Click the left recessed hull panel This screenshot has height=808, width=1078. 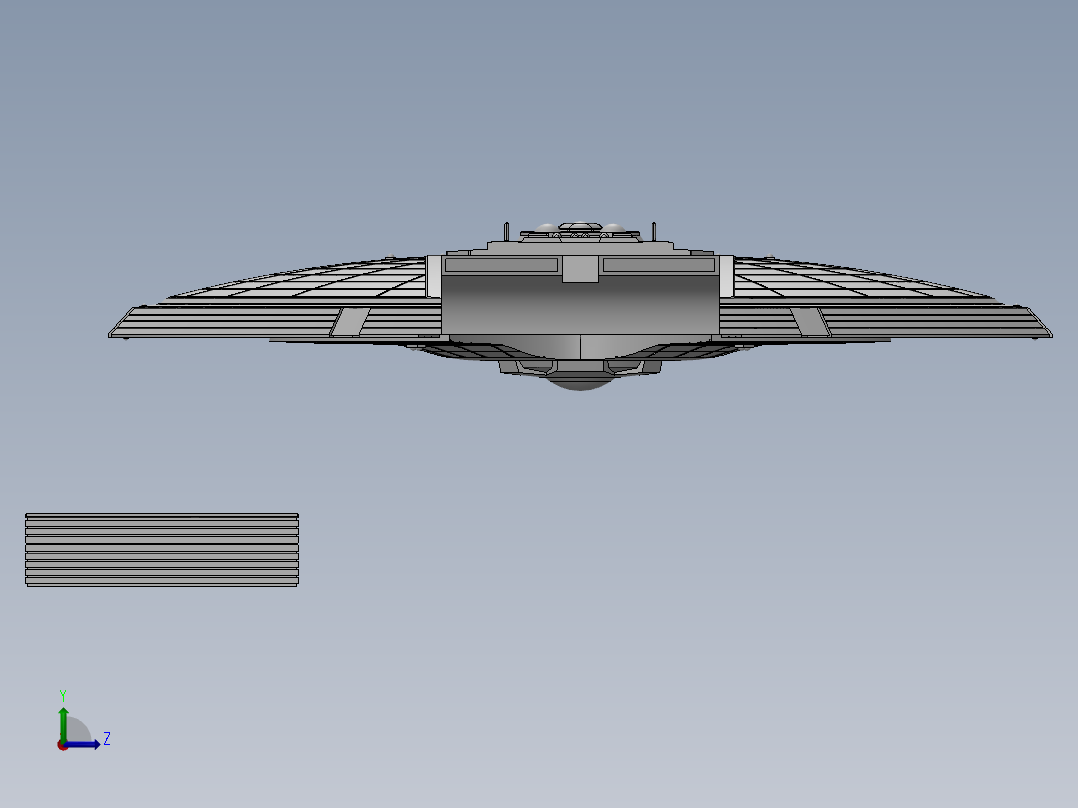coord(500,266)
